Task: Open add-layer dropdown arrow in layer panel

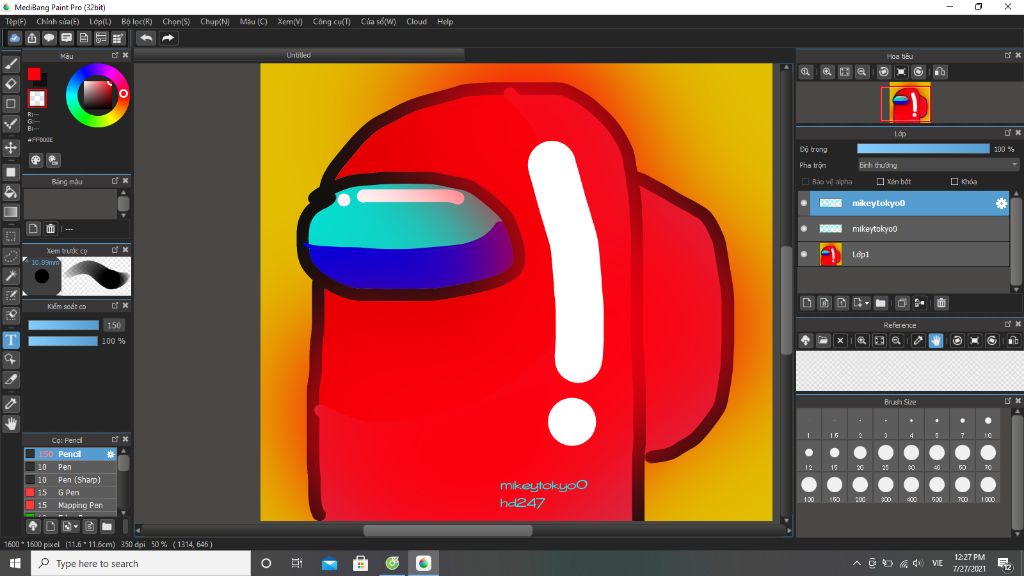Action: point(867,303)
